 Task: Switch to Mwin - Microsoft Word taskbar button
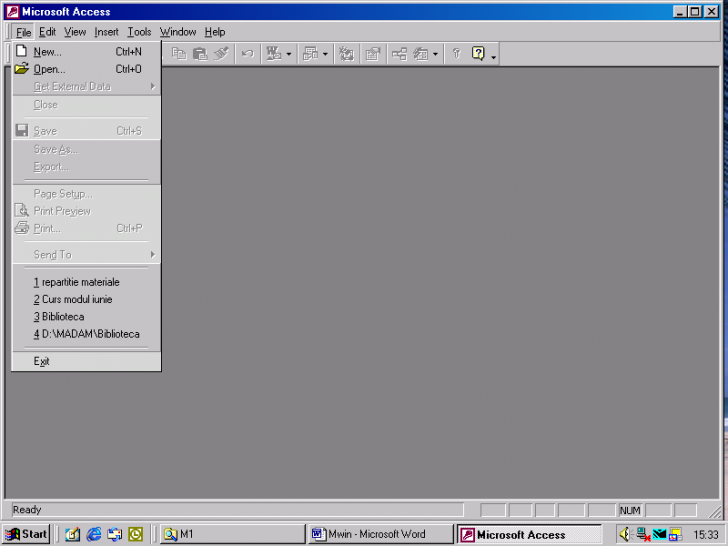380,534
